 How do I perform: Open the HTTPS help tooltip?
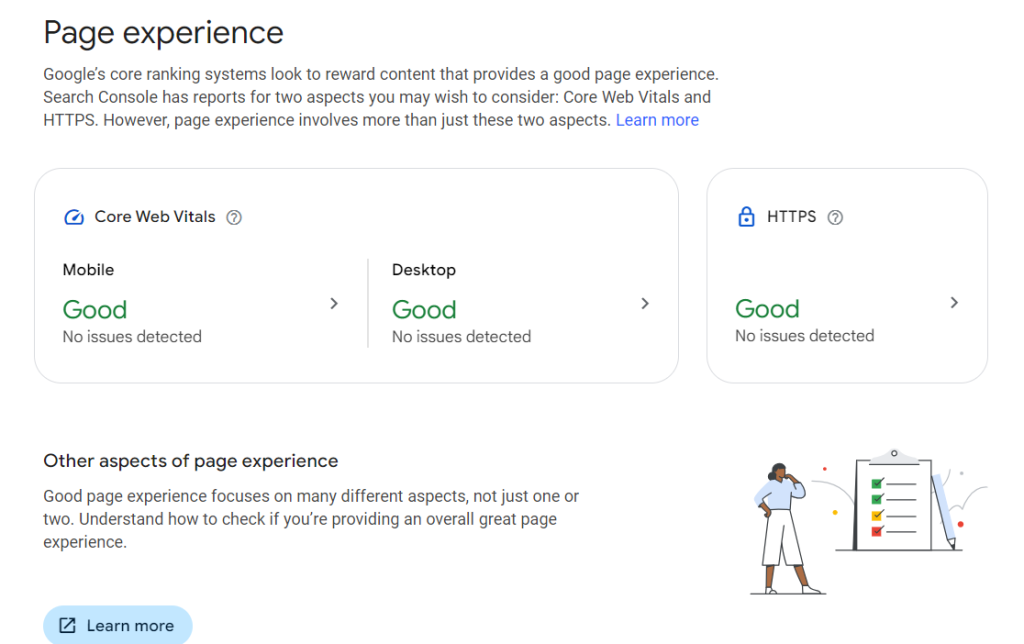pyautogui.click(x=836, y=216)
